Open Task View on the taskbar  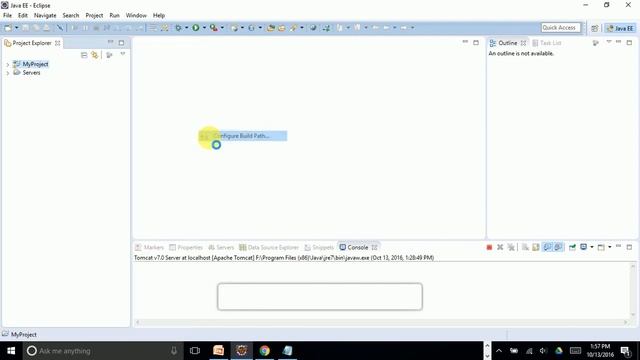point(195,351)
